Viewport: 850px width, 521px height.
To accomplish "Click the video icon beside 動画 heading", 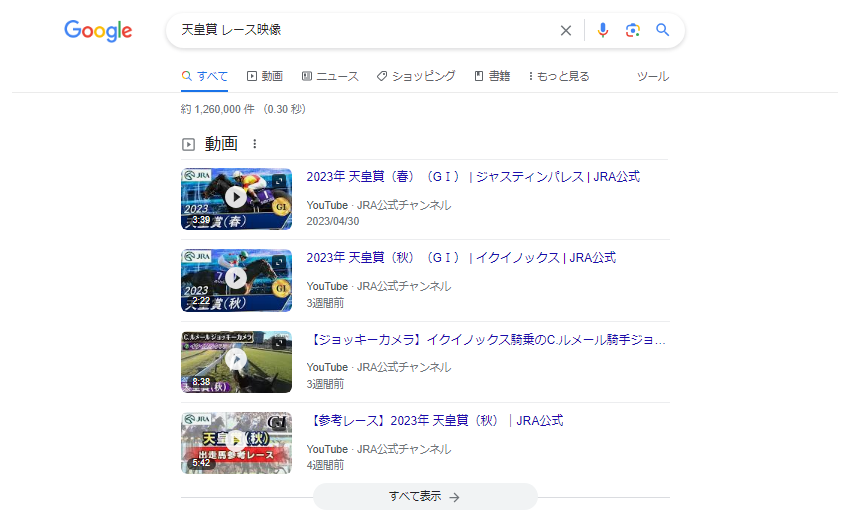I will 188,144.
